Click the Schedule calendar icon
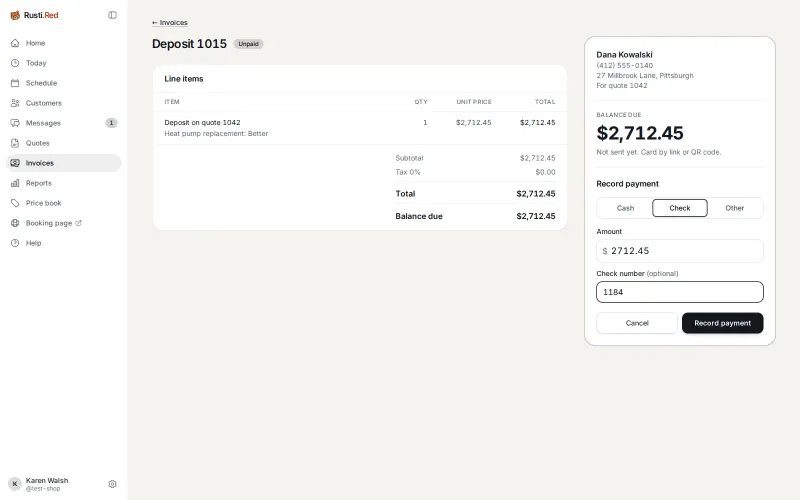This screenshot has width=800, height=500. pos(15,83)
